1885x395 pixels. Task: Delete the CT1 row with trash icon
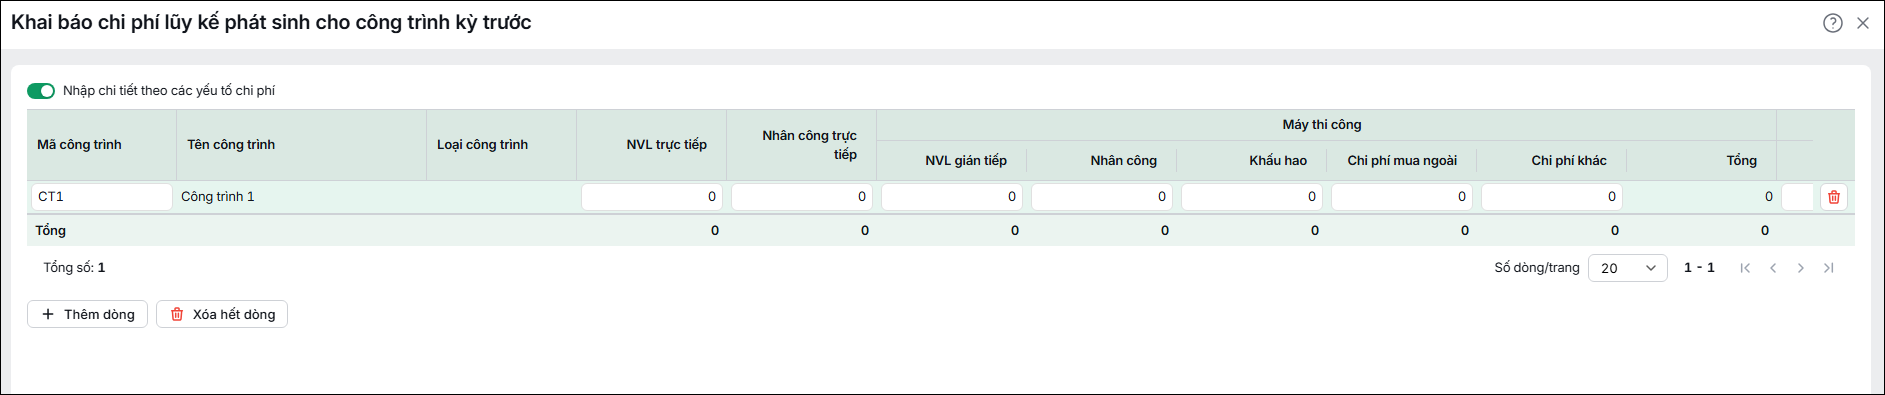1834,197
